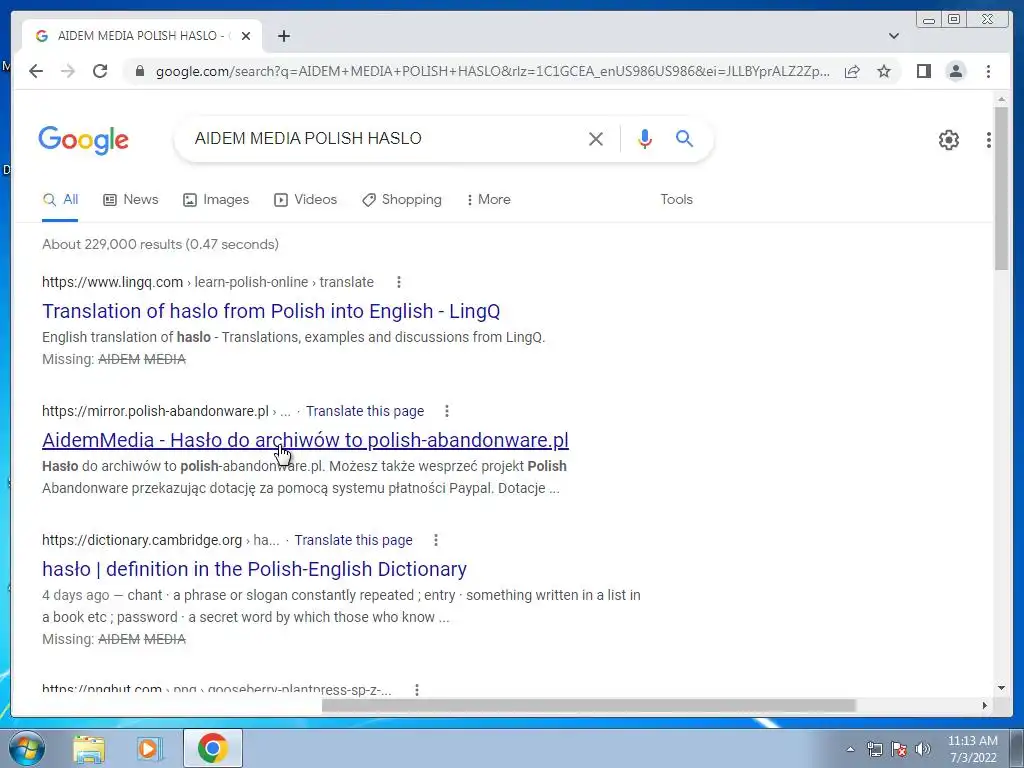Start voice search with the microphone icon
Screen dimensions: 1024x768
645,138
